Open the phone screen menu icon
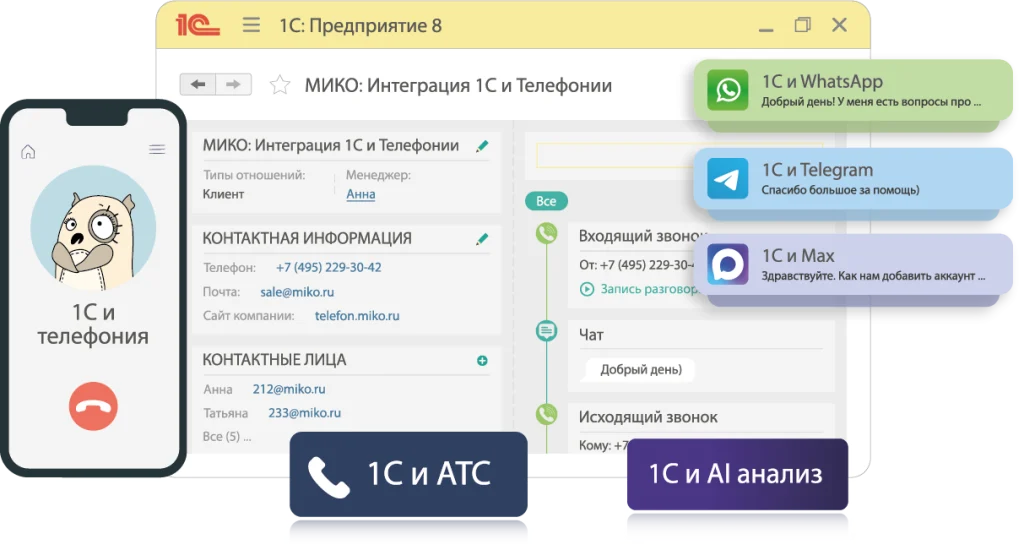The width and height of the screenshot is (1024, 550). tap(157, 150)
